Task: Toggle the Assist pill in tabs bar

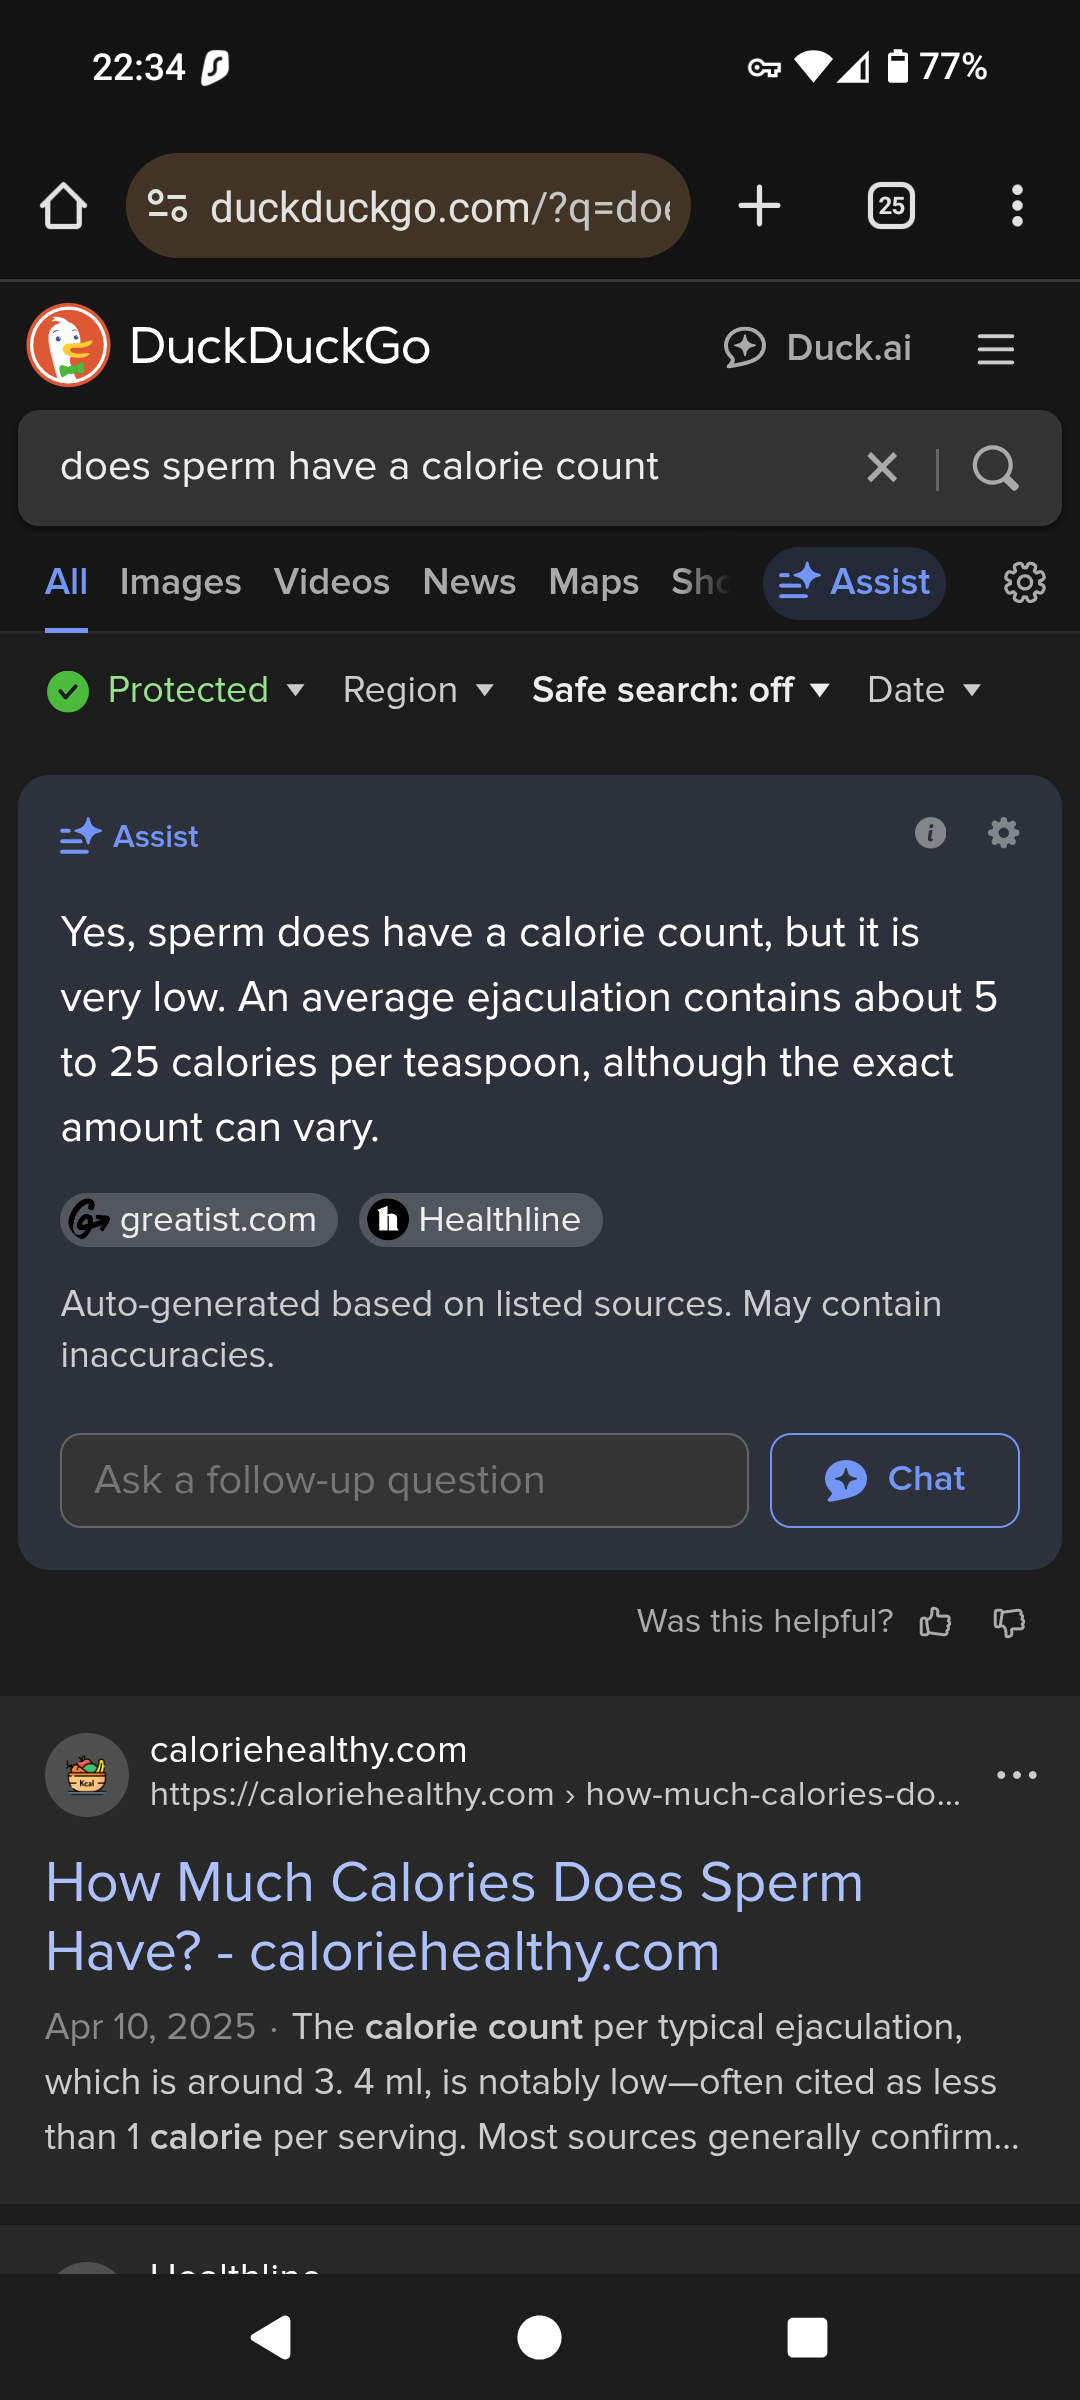Action: (854, 582)
